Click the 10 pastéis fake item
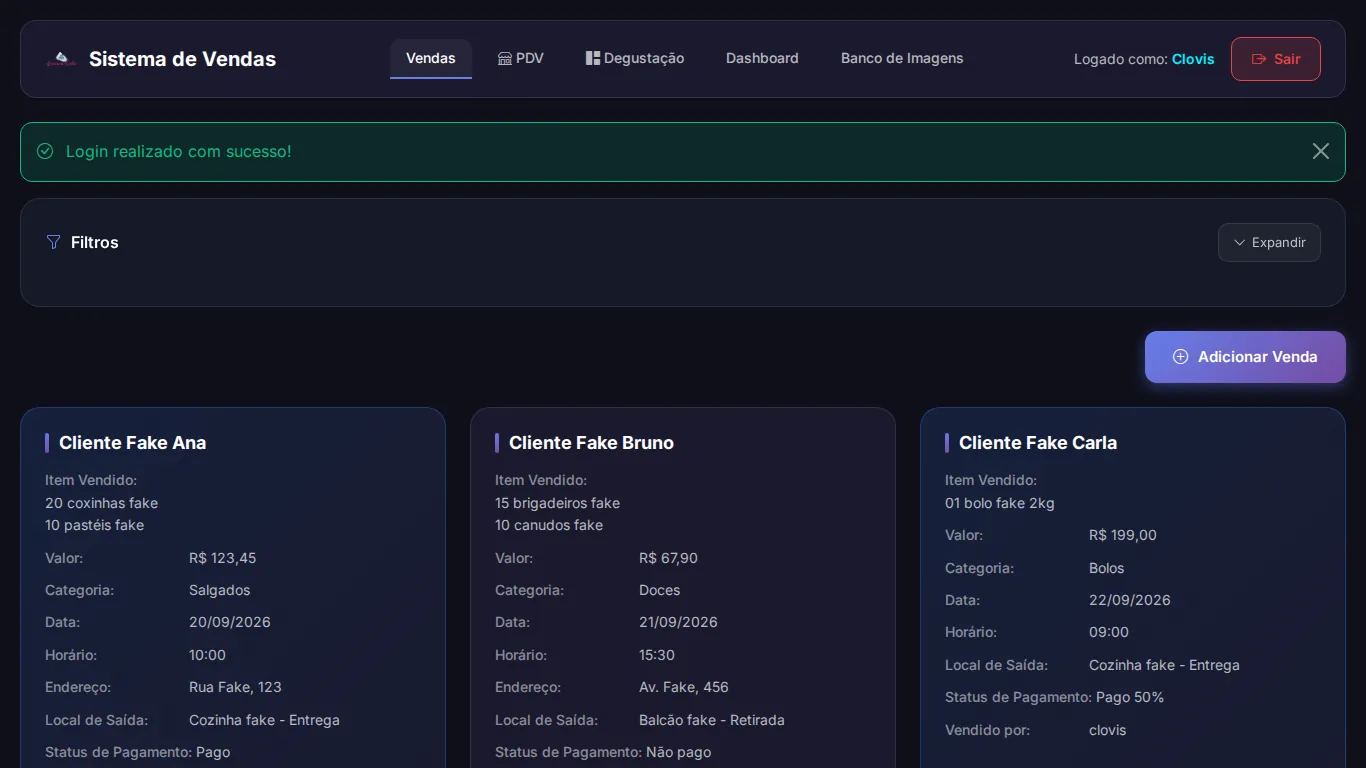The width and height of the screenshot is (1366, 768). pos(94,525)
